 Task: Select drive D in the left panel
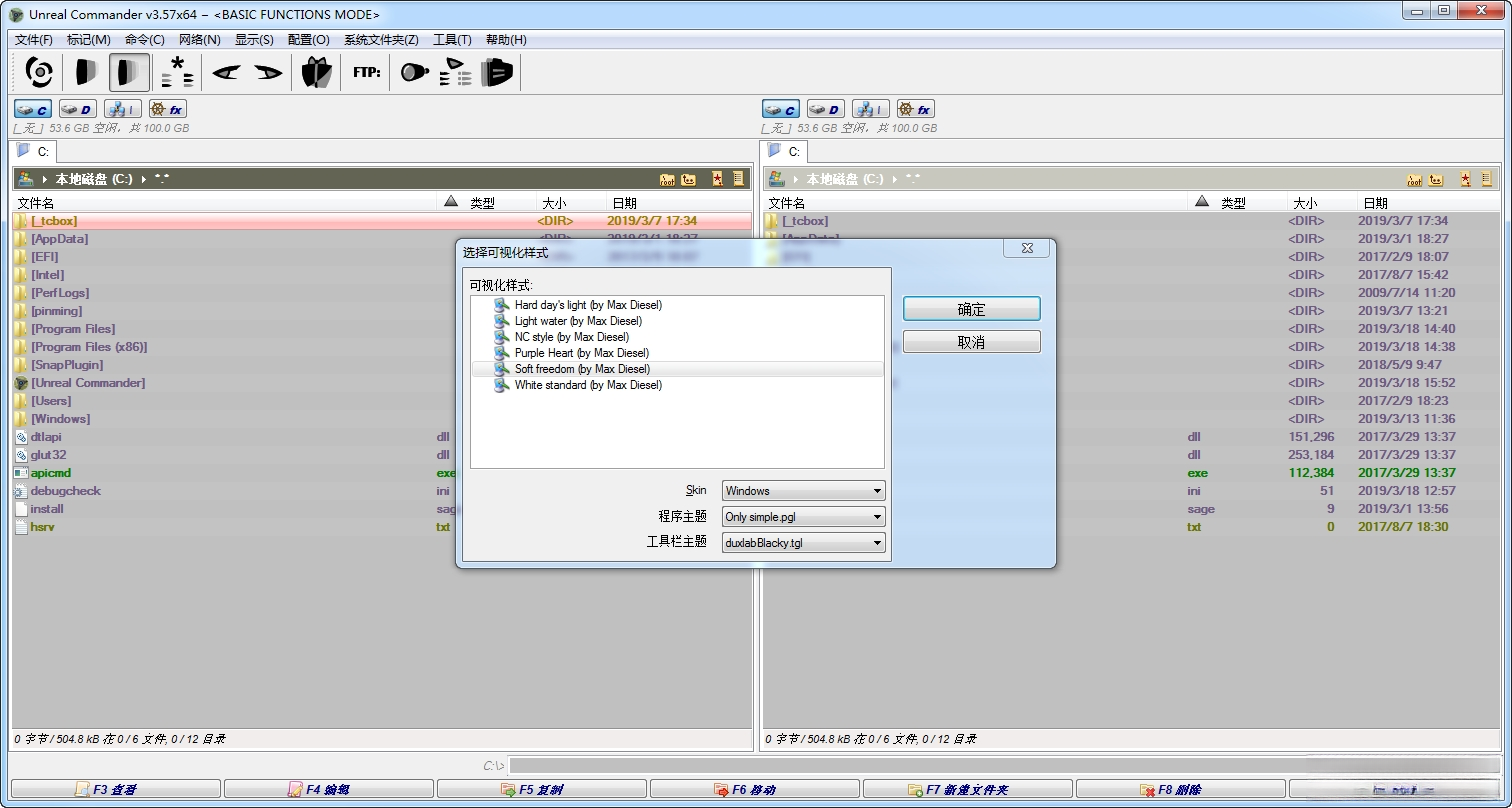(x=78, y=109)
